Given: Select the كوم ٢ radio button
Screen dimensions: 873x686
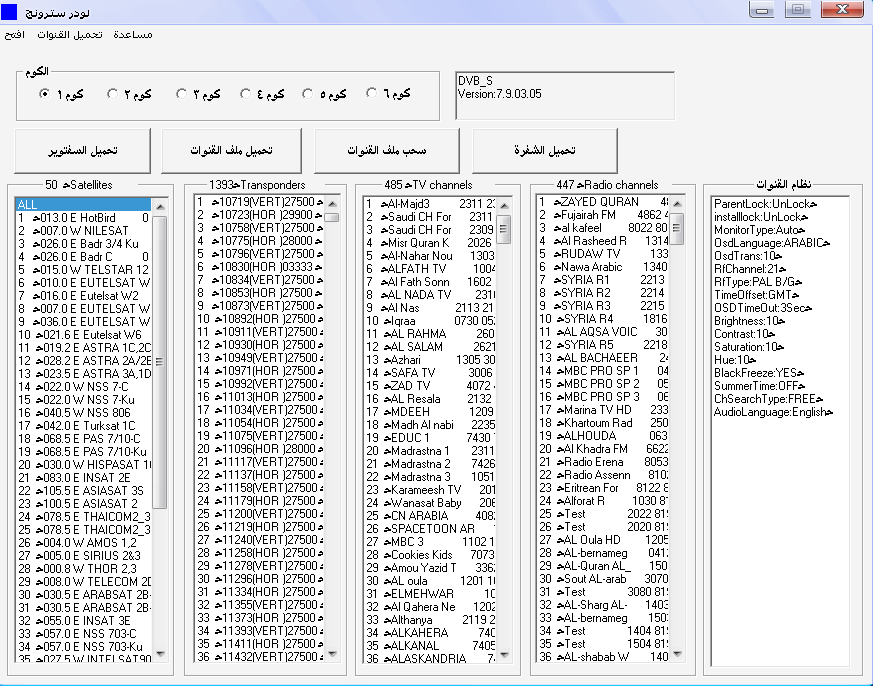Looking at the screenshot, I should tap(112, 94).
